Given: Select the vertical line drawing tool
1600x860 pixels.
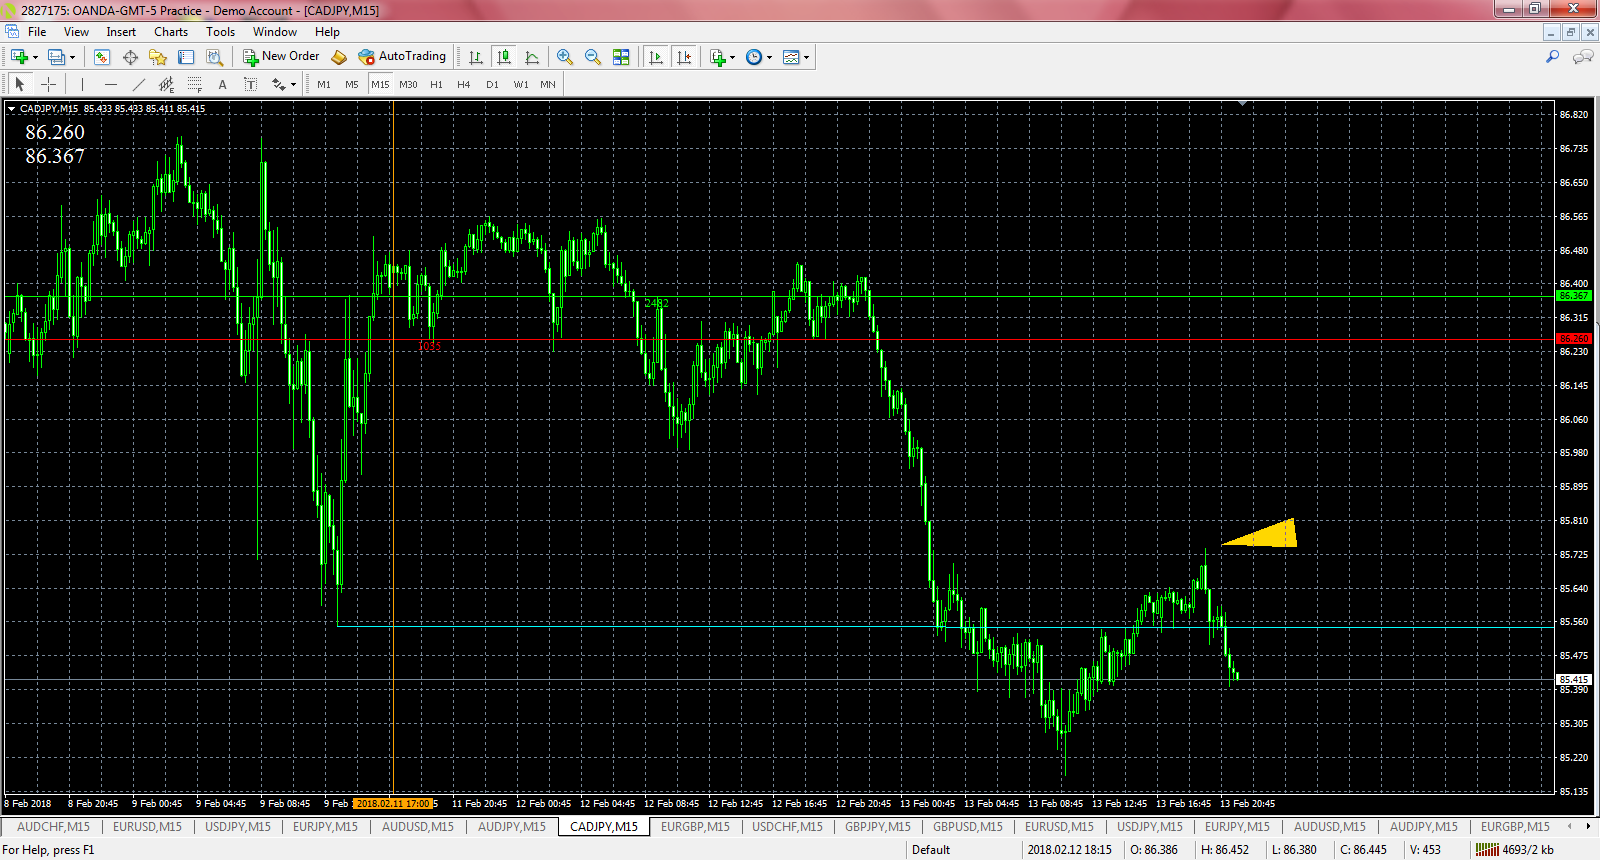Looking at the screenshot, I should pyautogui.click(x=82, y=84).
